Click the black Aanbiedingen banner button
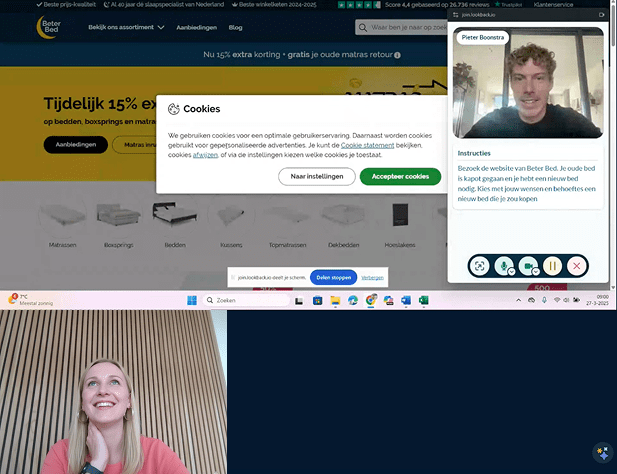 click(76, 145)
